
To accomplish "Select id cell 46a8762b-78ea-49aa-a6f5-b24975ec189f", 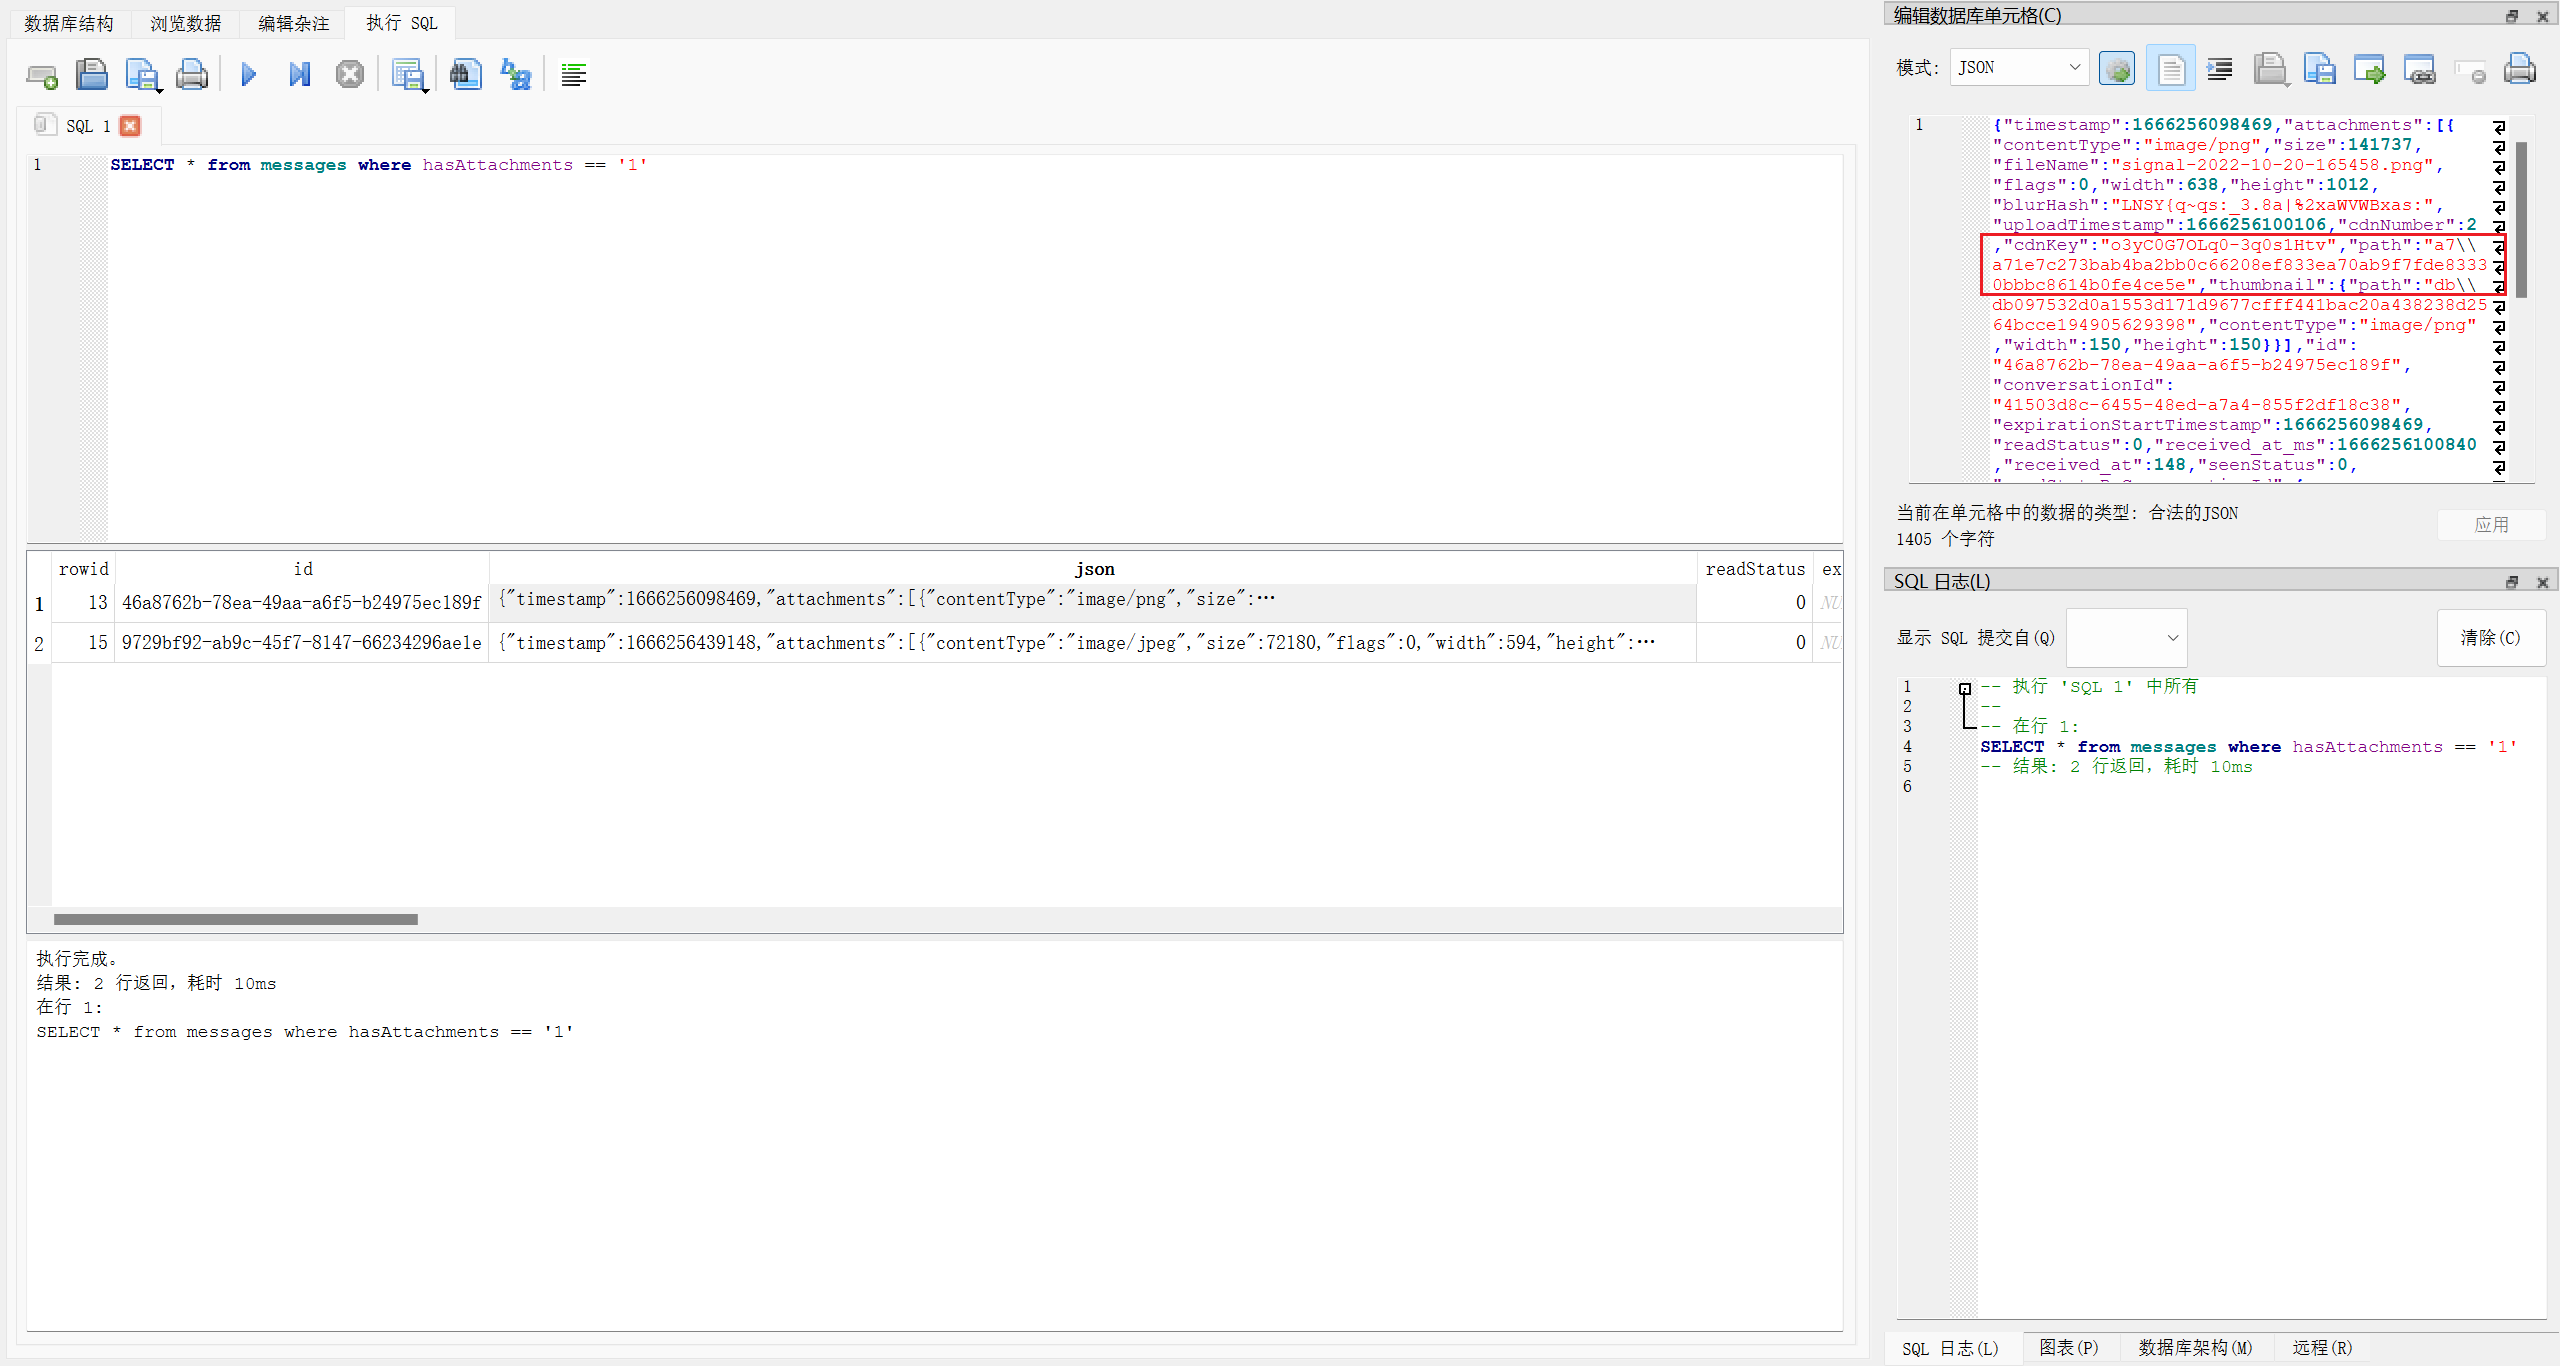I will point(302,603).
